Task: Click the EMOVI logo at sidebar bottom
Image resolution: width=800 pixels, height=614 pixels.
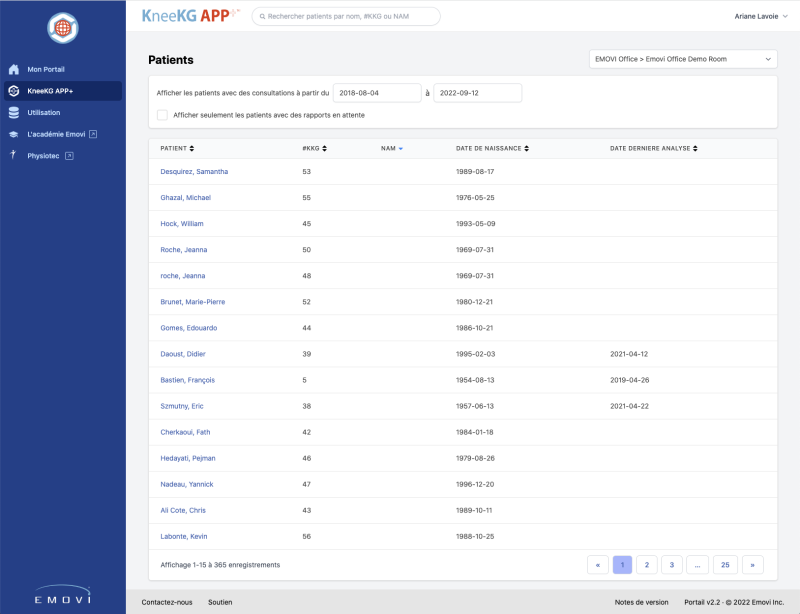Action: (x=63, y=595)
